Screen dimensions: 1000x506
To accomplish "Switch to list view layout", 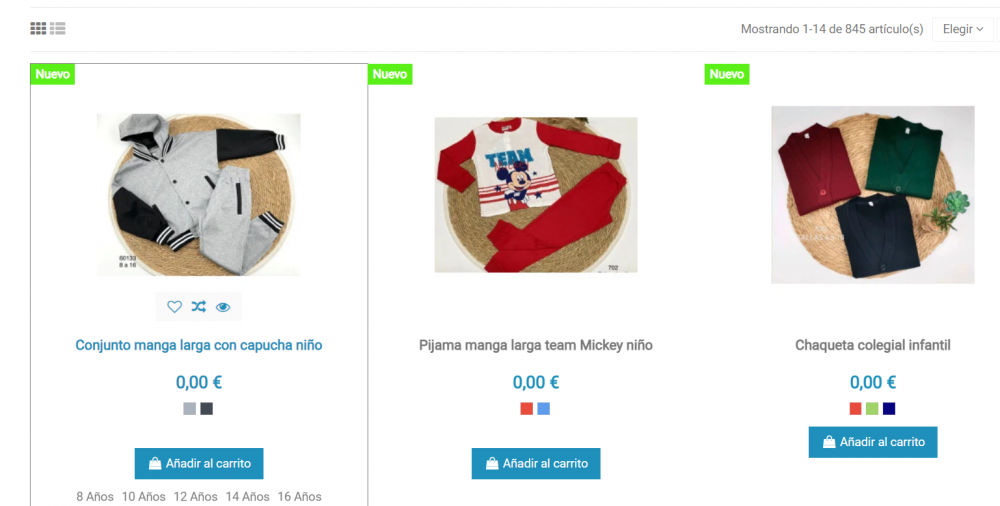I will pos(58,28).
